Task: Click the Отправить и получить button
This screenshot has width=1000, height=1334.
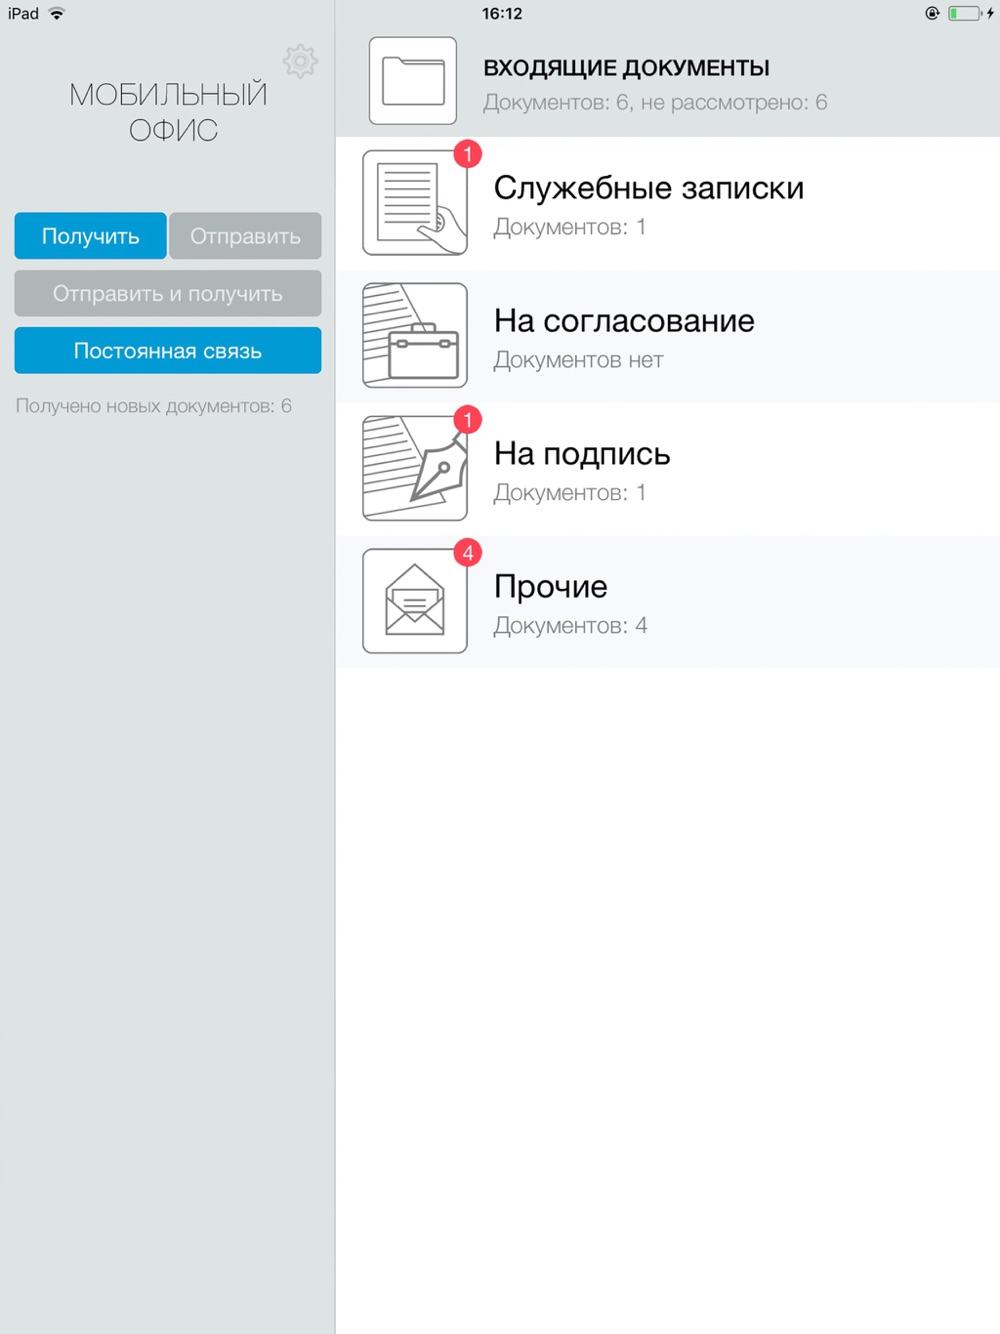Action: pos(168,294)
